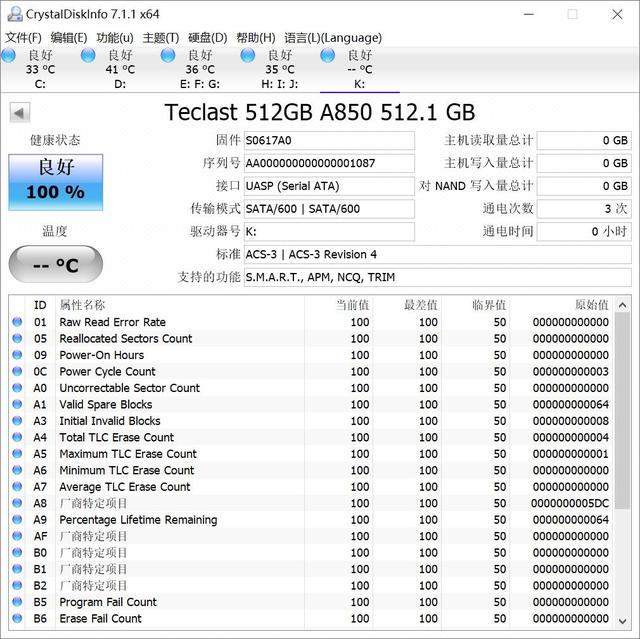Click the features field S.M.A.R.T., APM, NCQ, TRIM
This screenshot has width=640, height=639.
pyautogui.click(x=438, y=277)
